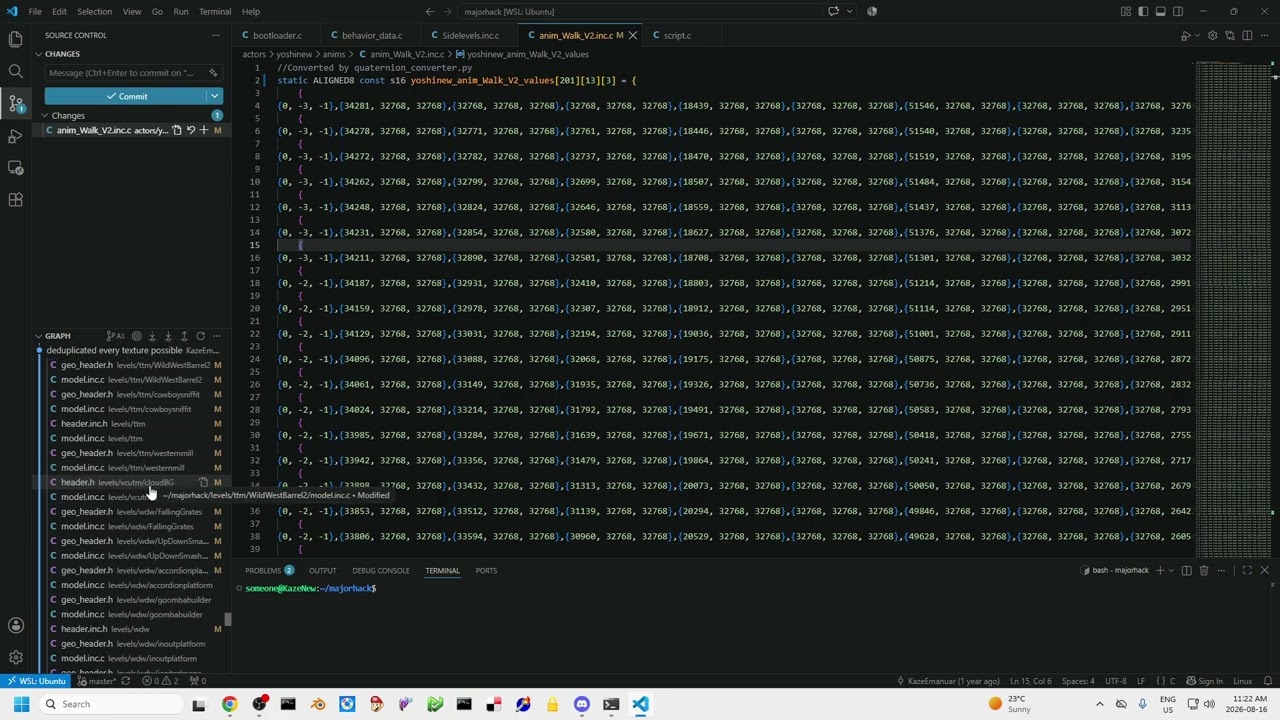Collapse the Changes group

(x=45, y=115)
